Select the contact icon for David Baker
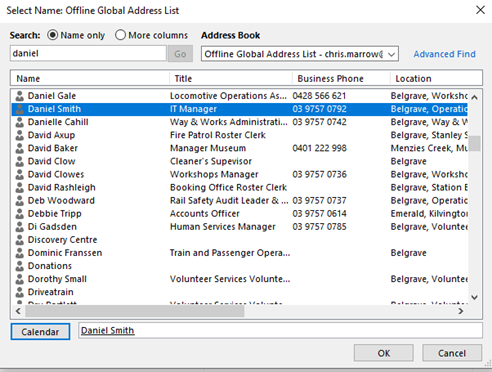 pos(20,148)
